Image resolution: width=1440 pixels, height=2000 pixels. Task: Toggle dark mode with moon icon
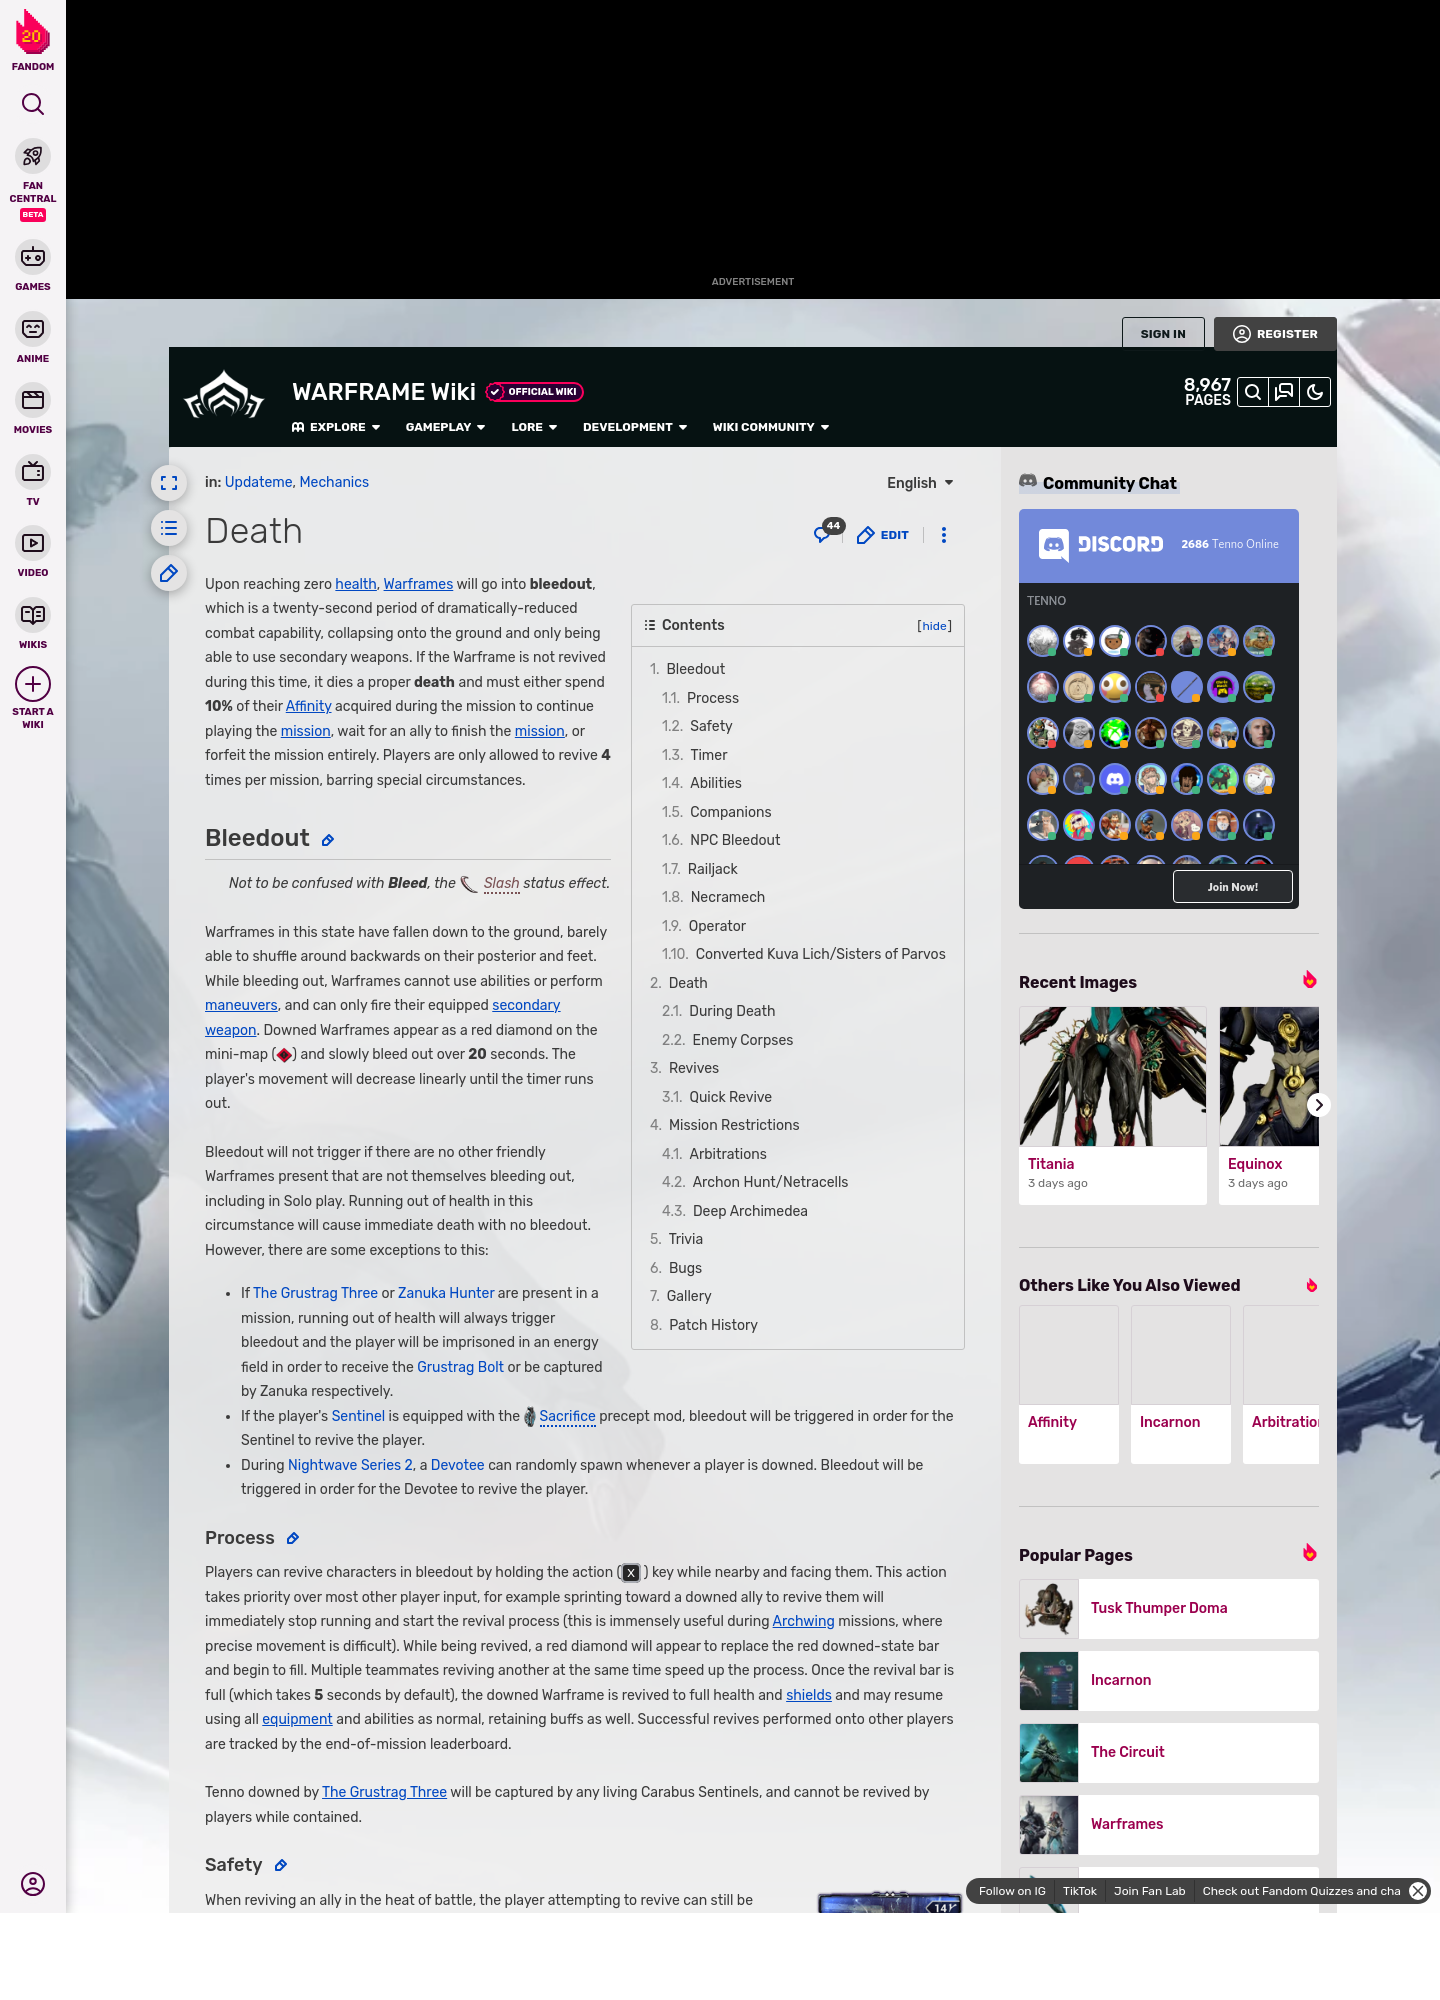[1315, 393]
